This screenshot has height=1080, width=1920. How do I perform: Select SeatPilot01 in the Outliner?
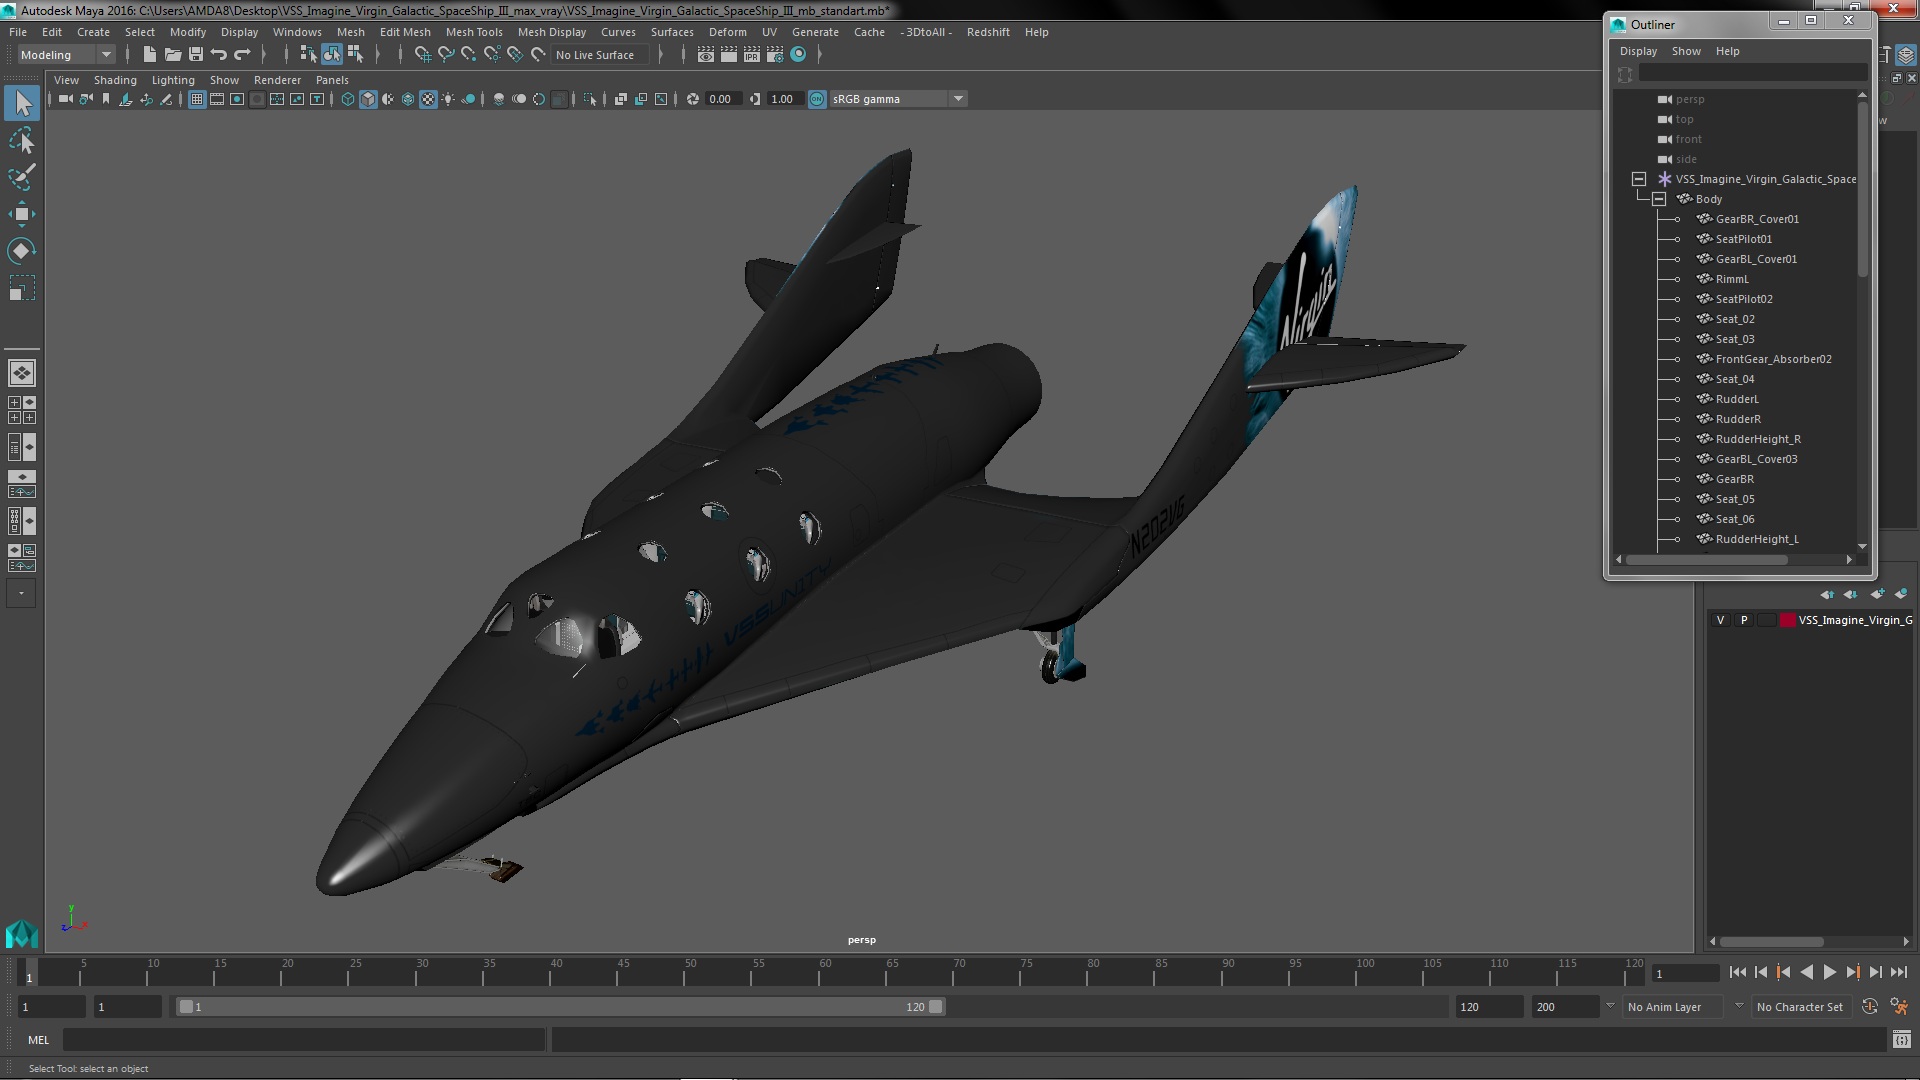1743,239
